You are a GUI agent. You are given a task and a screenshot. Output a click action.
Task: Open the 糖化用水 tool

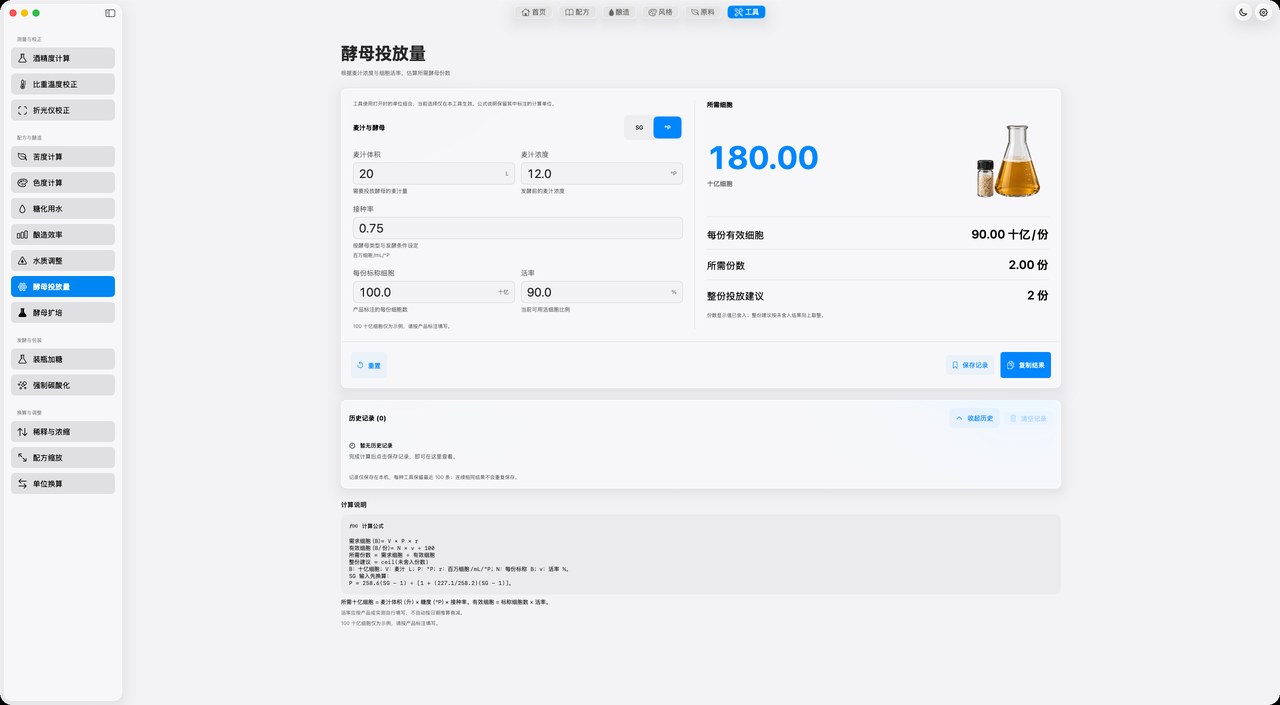point(63,209)
